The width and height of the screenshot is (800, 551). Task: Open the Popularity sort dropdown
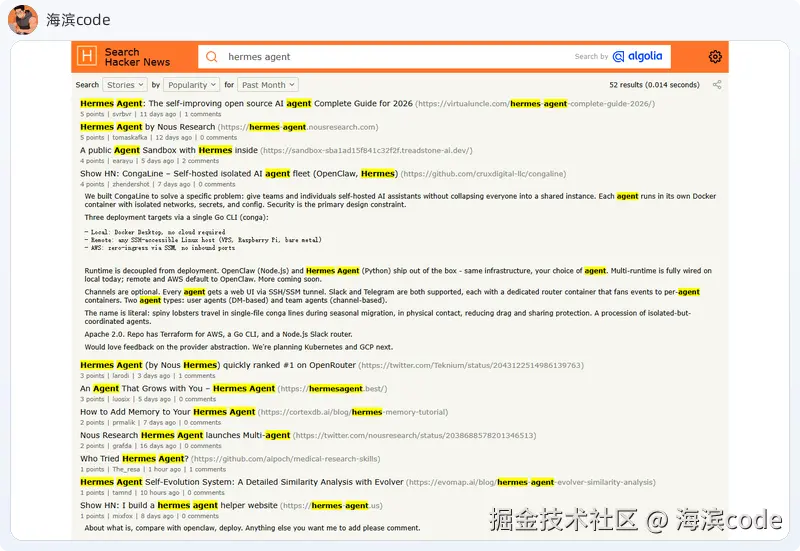tap(191, 85)
